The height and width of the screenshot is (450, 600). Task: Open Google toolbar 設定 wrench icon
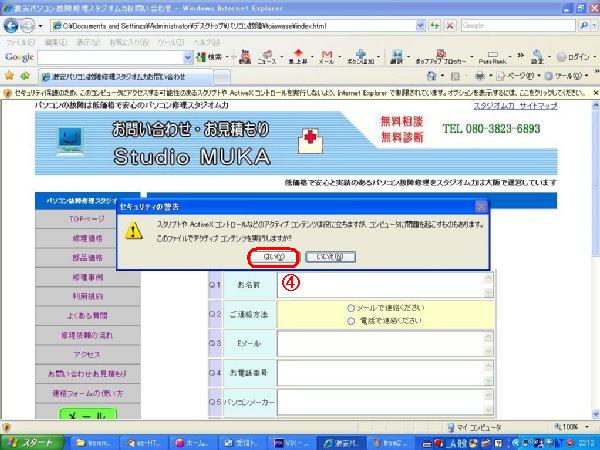[x=537, y=57]
